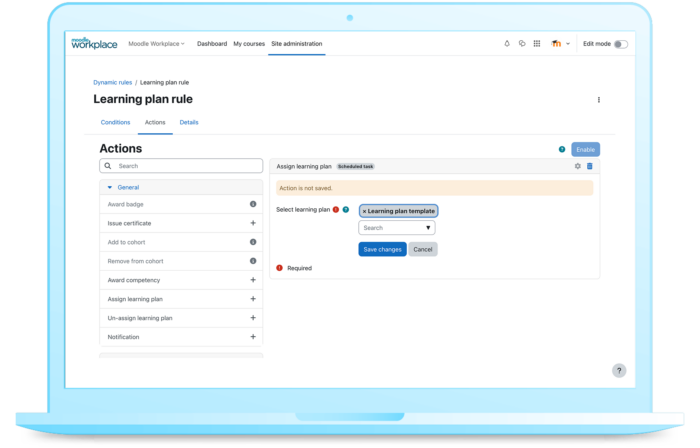Switch to the Details tab
This screenshot has height=448, width=700.
pos(189,122)
